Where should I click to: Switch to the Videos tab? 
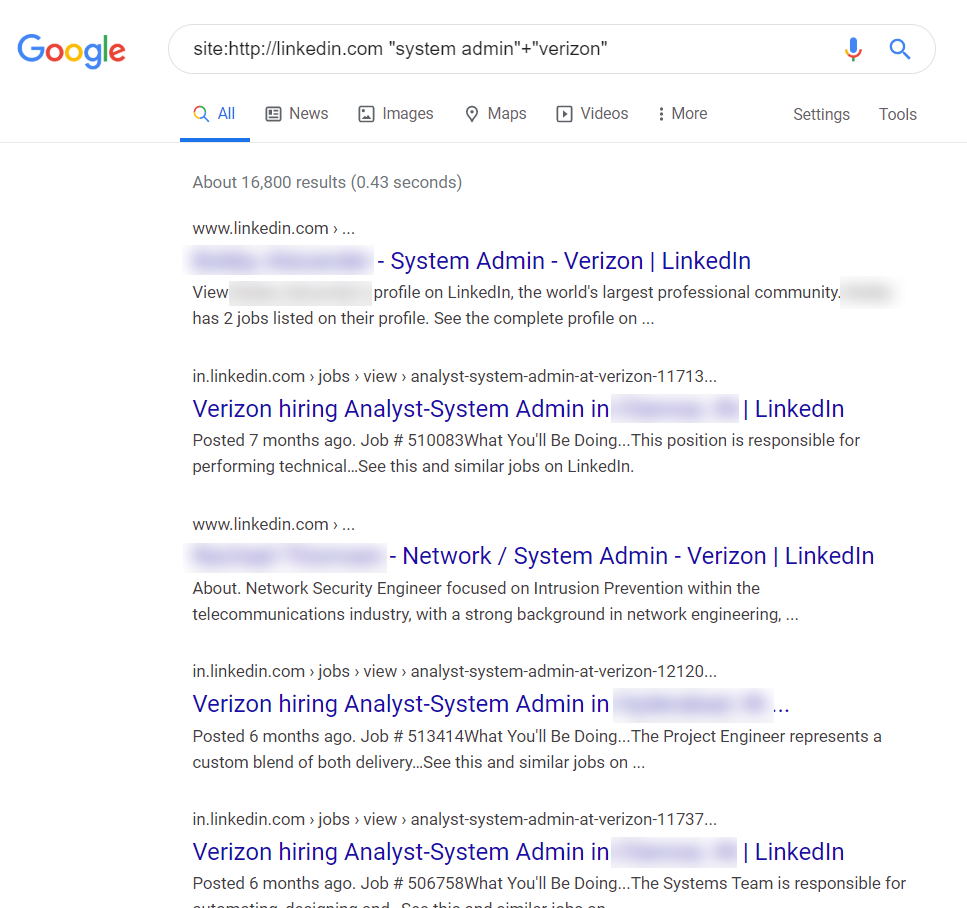[592, 114]
